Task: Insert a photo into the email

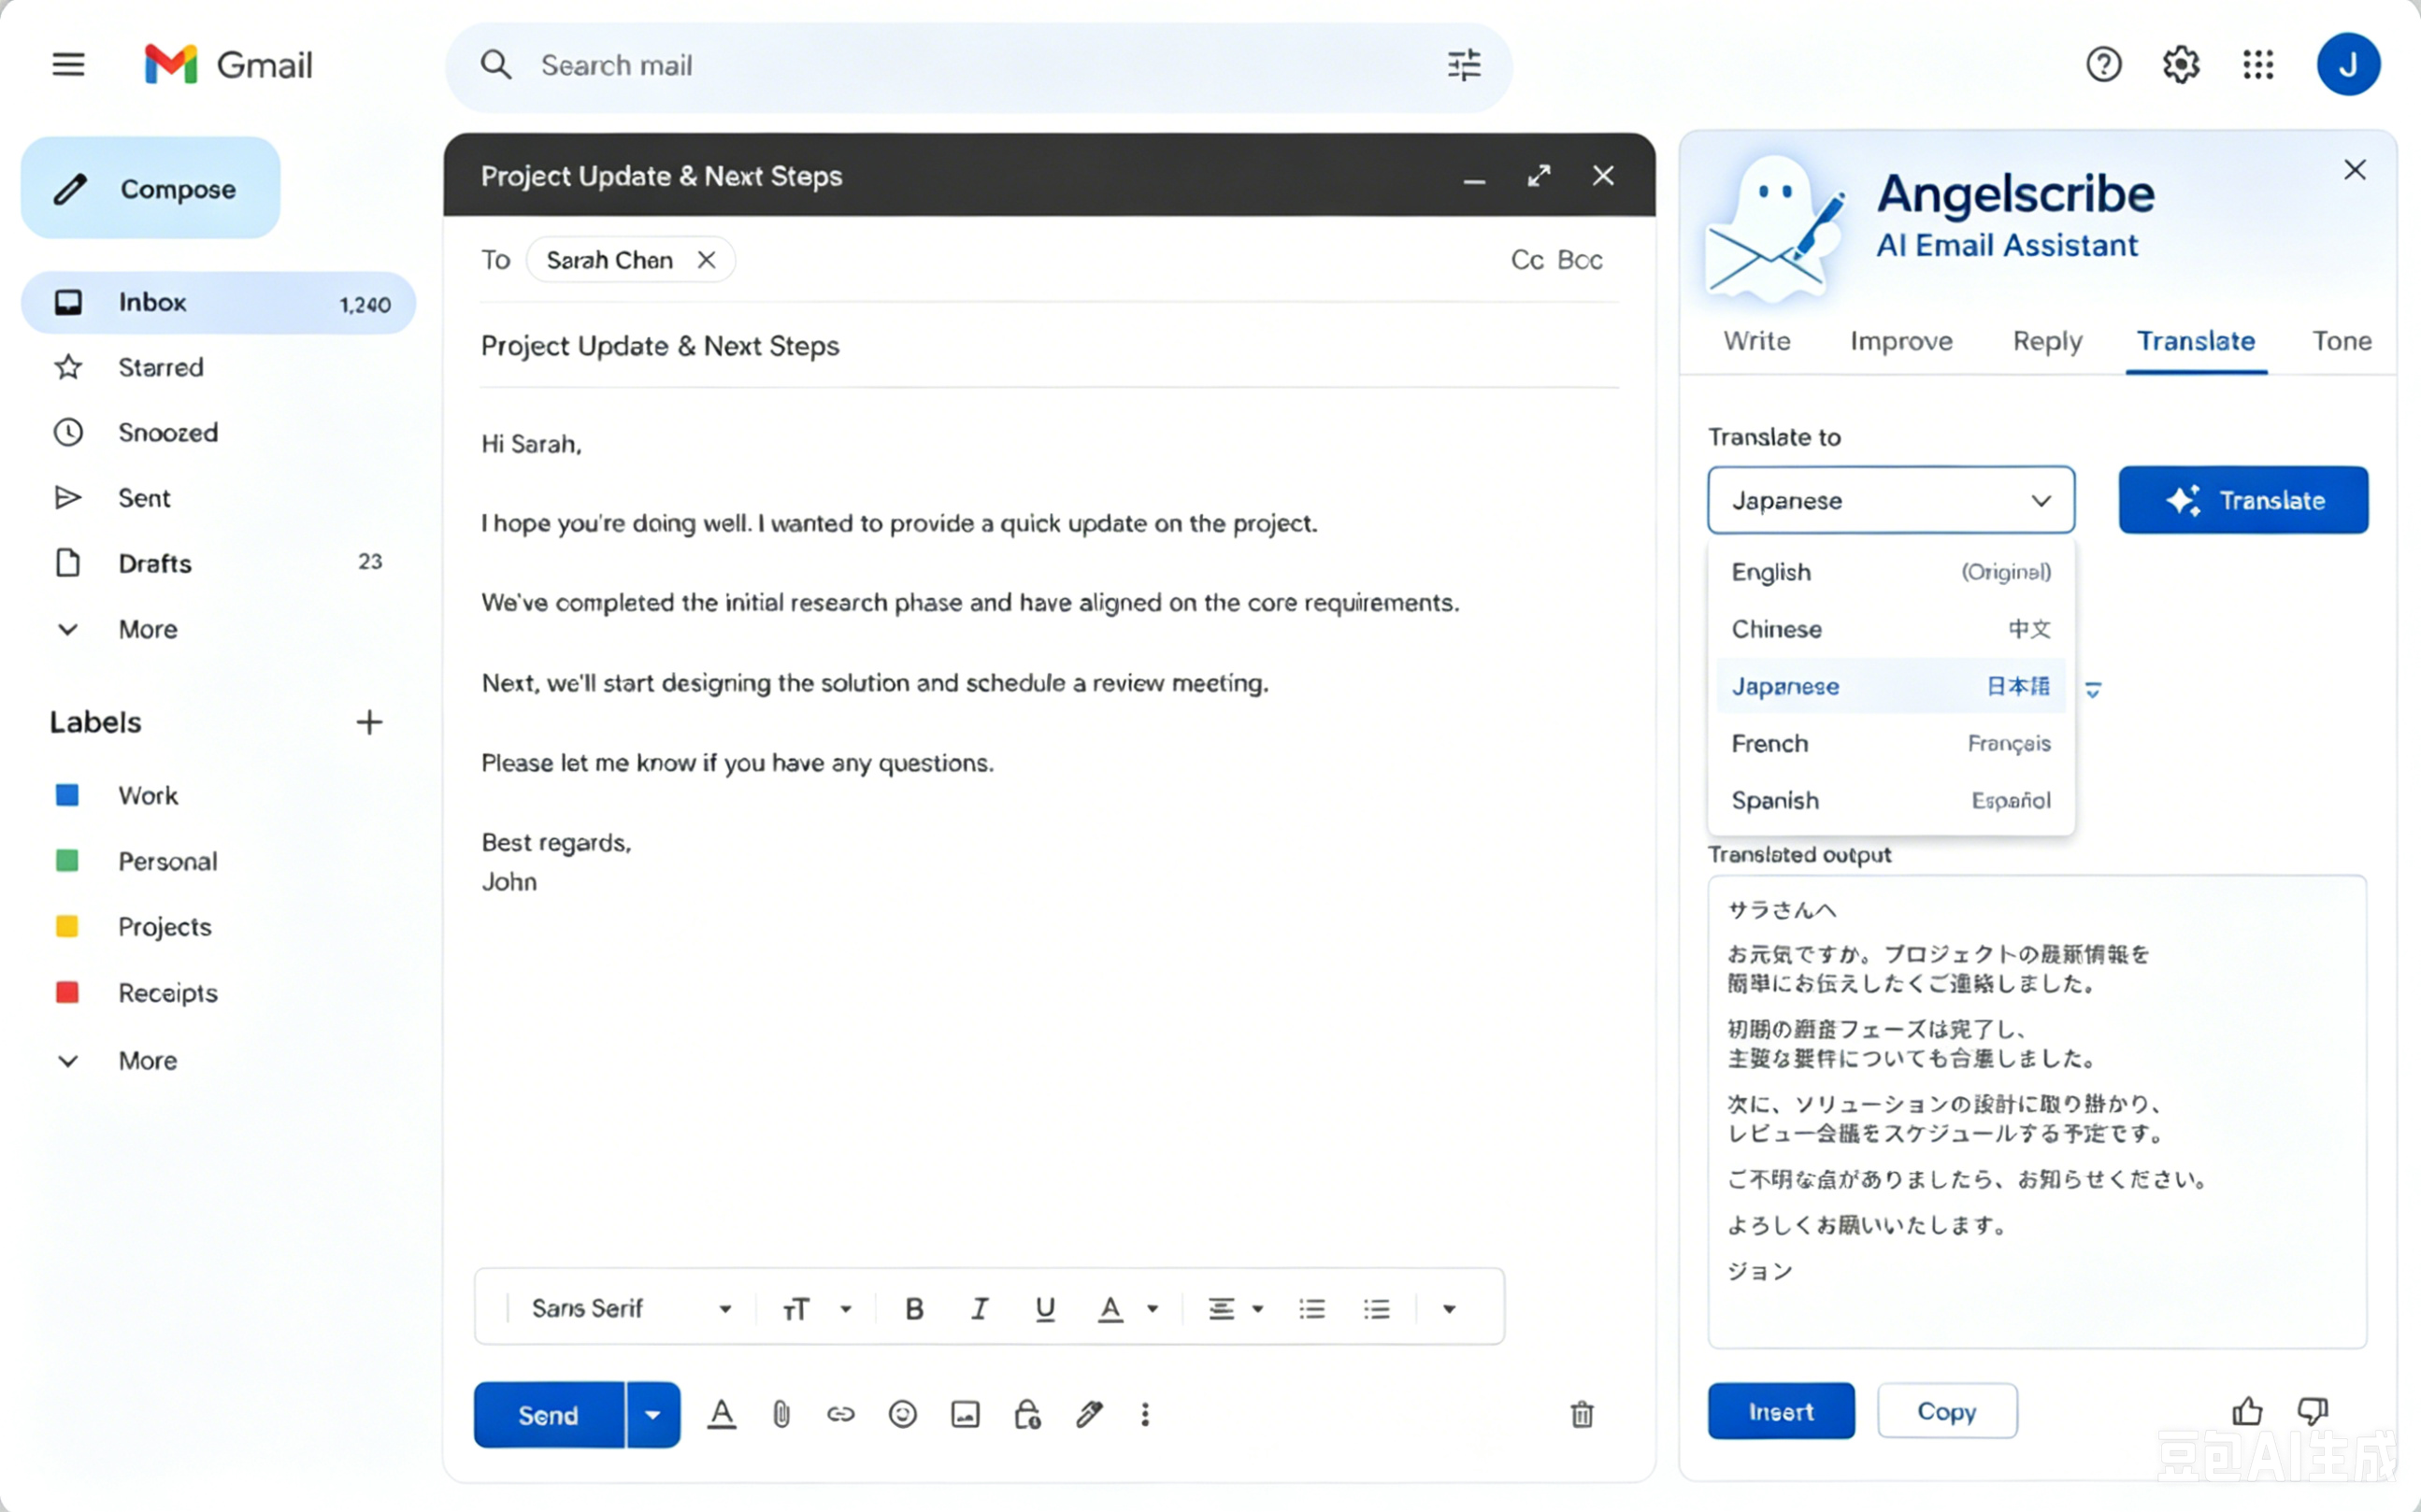Action: [965, 1414]
